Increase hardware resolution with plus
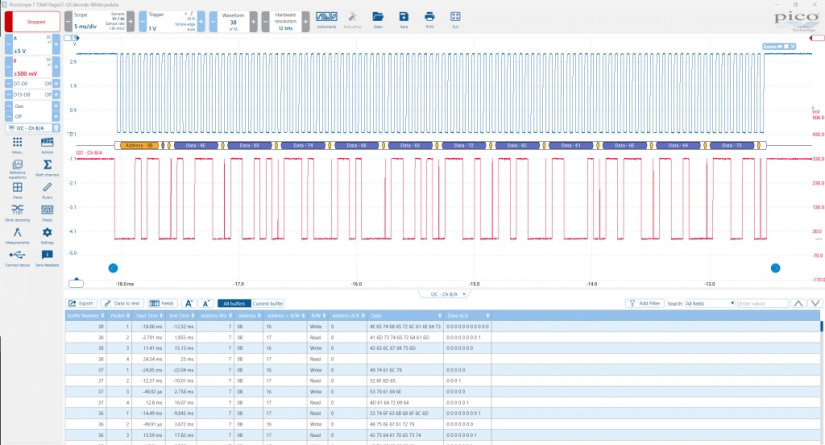The height and width of the screenshot is (445, 825). click(x=305, y=22)
